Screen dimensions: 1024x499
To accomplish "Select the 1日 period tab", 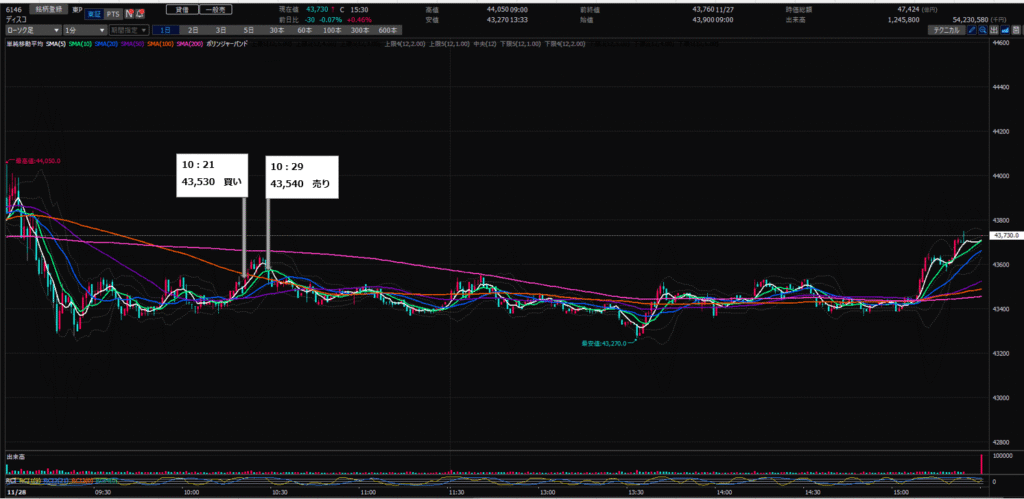I will pos(164,31).
